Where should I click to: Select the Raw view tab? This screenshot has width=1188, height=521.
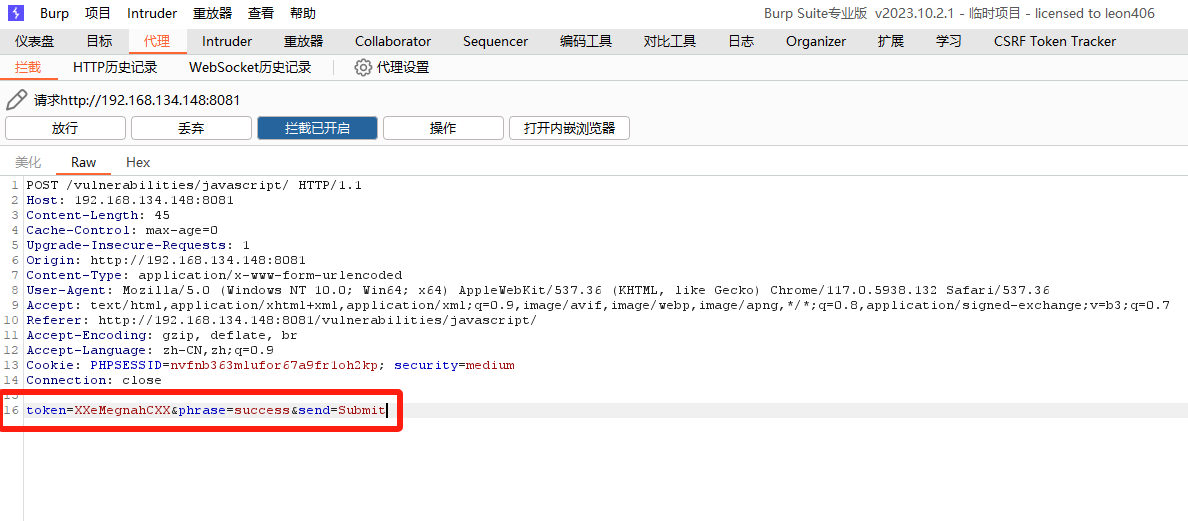coord(83,162)
